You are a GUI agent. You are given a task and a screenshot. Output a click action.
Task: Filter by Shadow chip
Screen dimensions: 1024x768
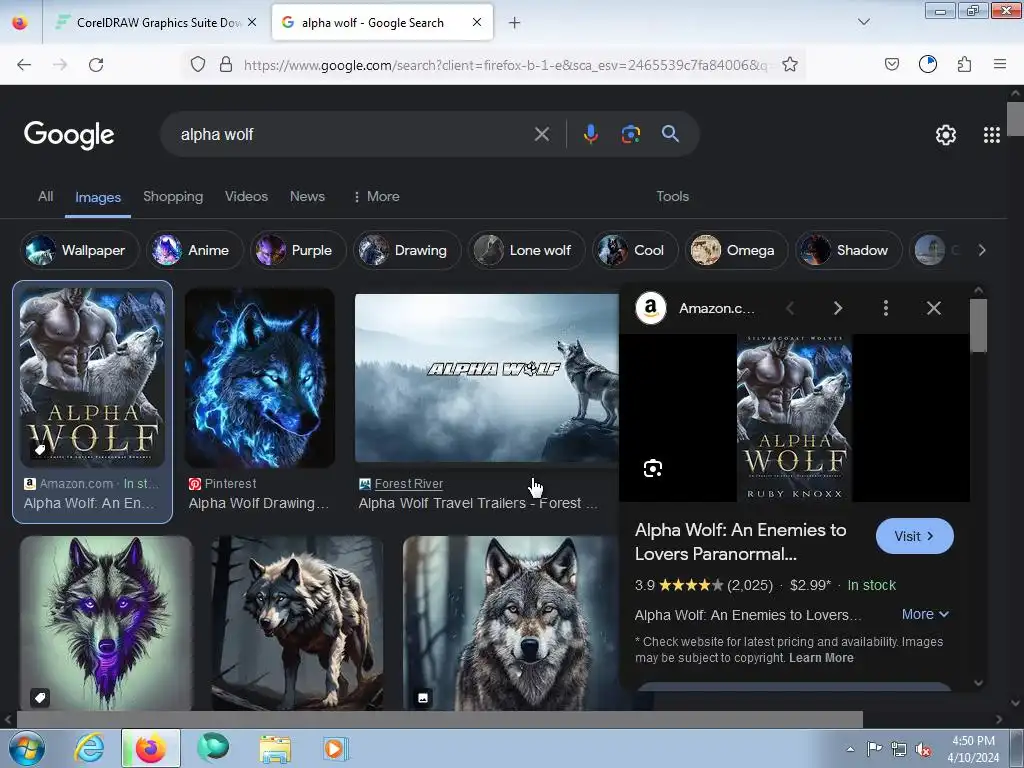pyautogui.click(x=848, y=250)
